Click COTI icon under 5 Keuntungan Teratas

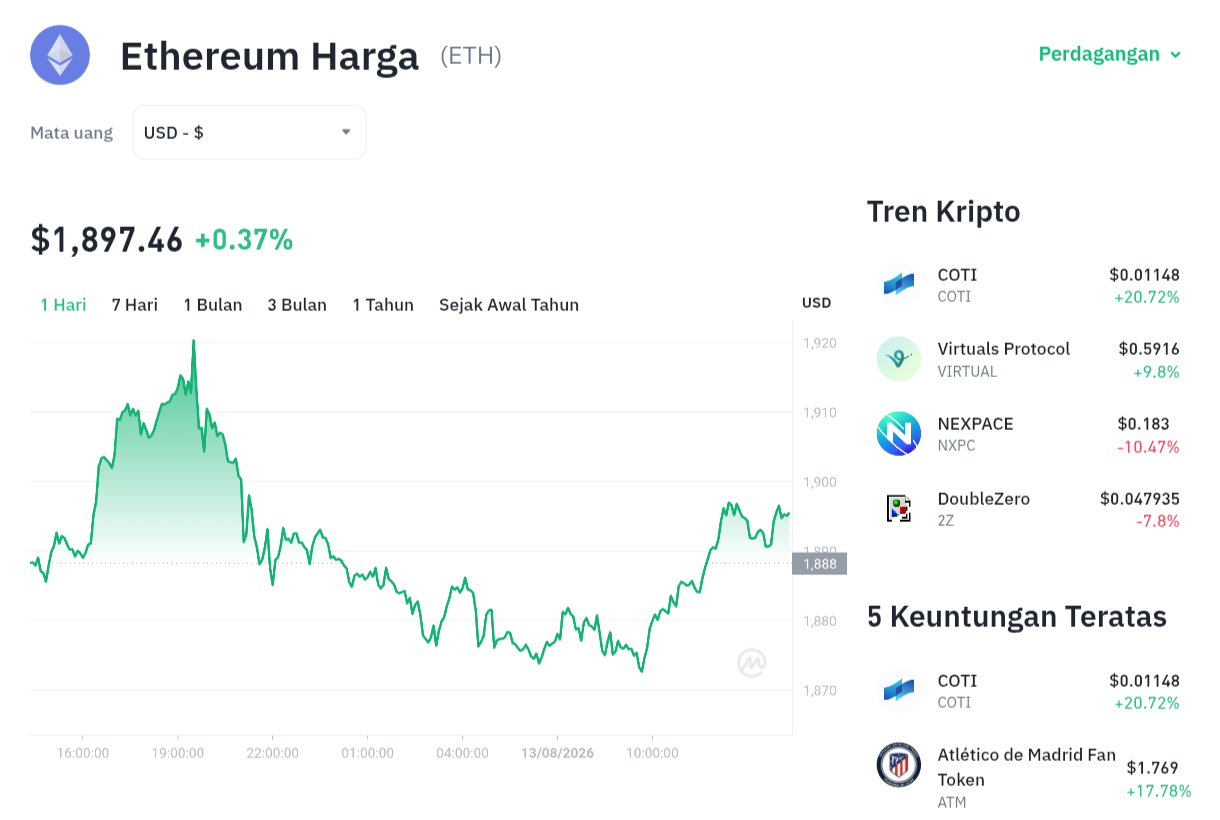click(899, 691)
